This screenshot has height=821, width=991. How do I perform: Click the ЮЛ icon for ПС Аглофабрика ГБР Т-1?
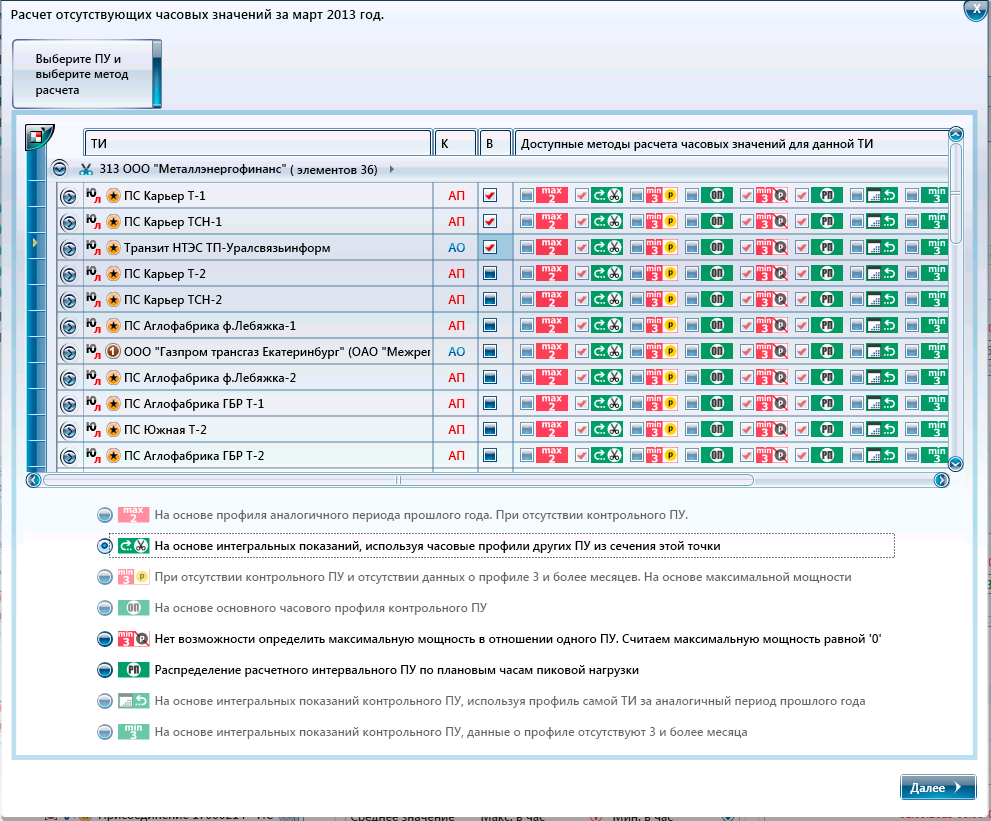(93, 404)
